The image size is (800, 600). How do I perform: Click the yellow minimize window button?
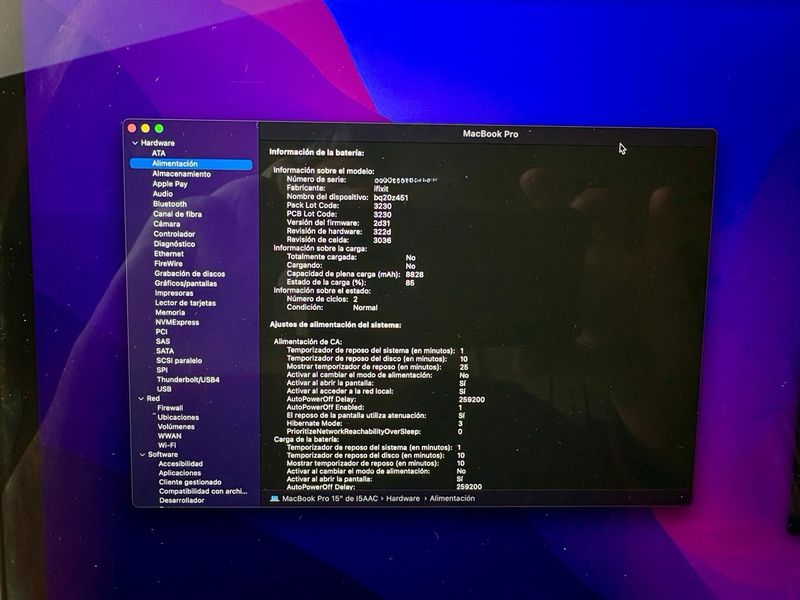point(145,128)
